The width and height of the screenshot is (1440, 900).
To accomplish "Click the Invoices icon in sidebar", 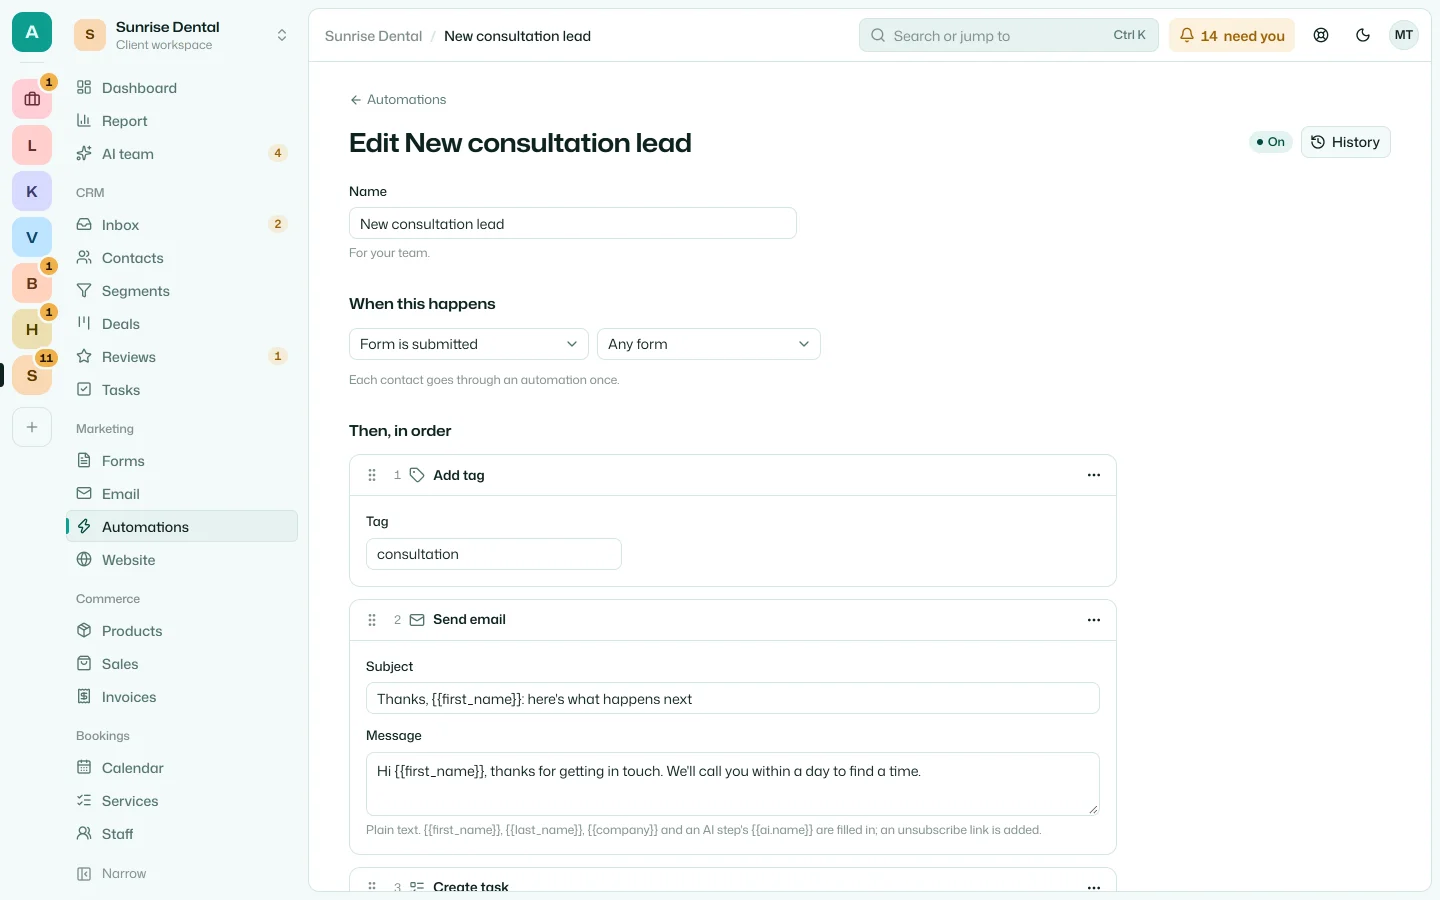I will pos(84,697).
